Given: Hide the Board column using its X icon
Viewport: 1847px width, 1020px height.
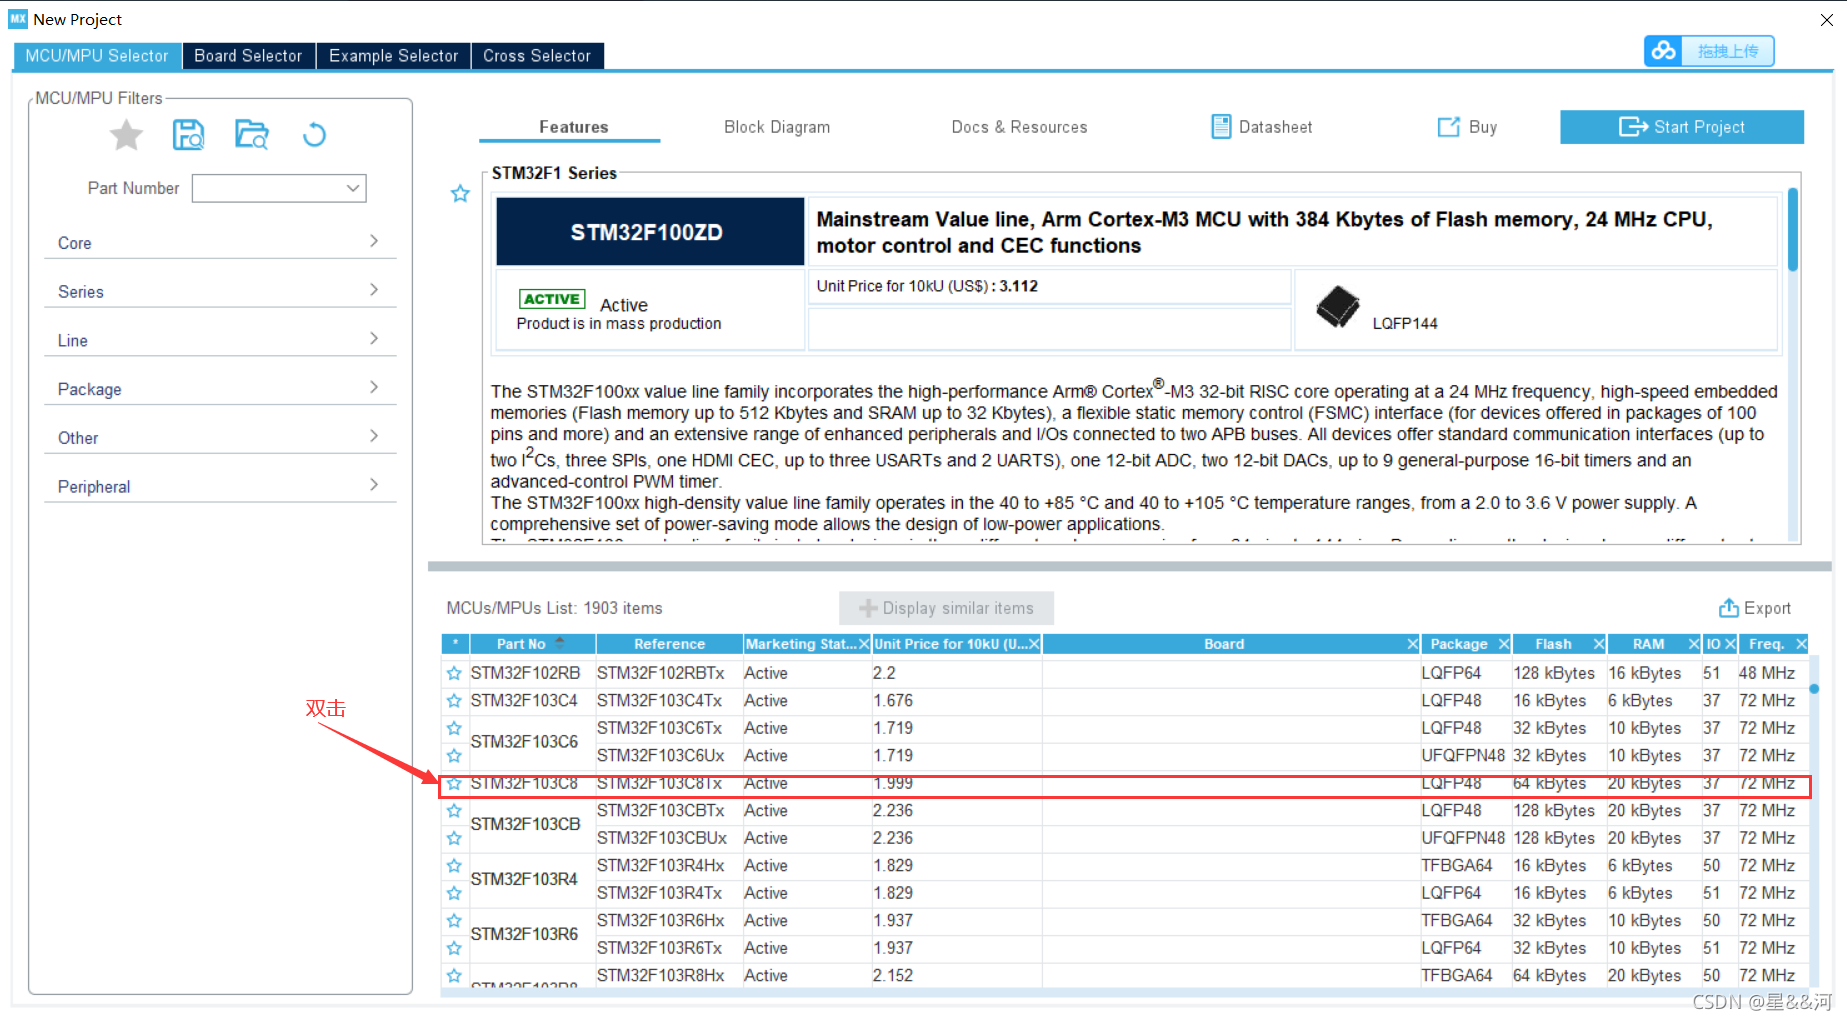Looking at the screenshot, I should (1412, 644).
